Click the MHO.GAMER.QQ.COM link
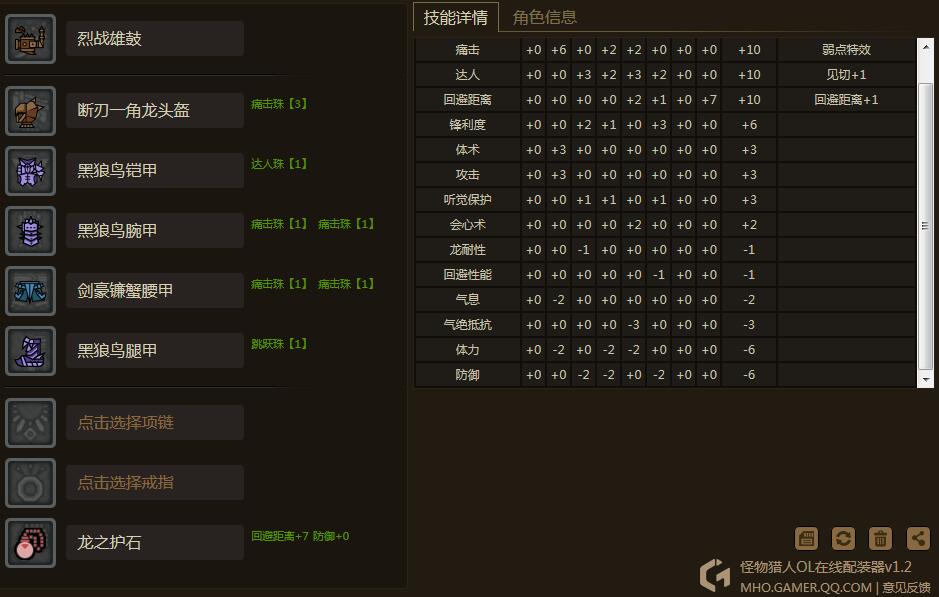This screenshot has width=939, height=597. 805,587
